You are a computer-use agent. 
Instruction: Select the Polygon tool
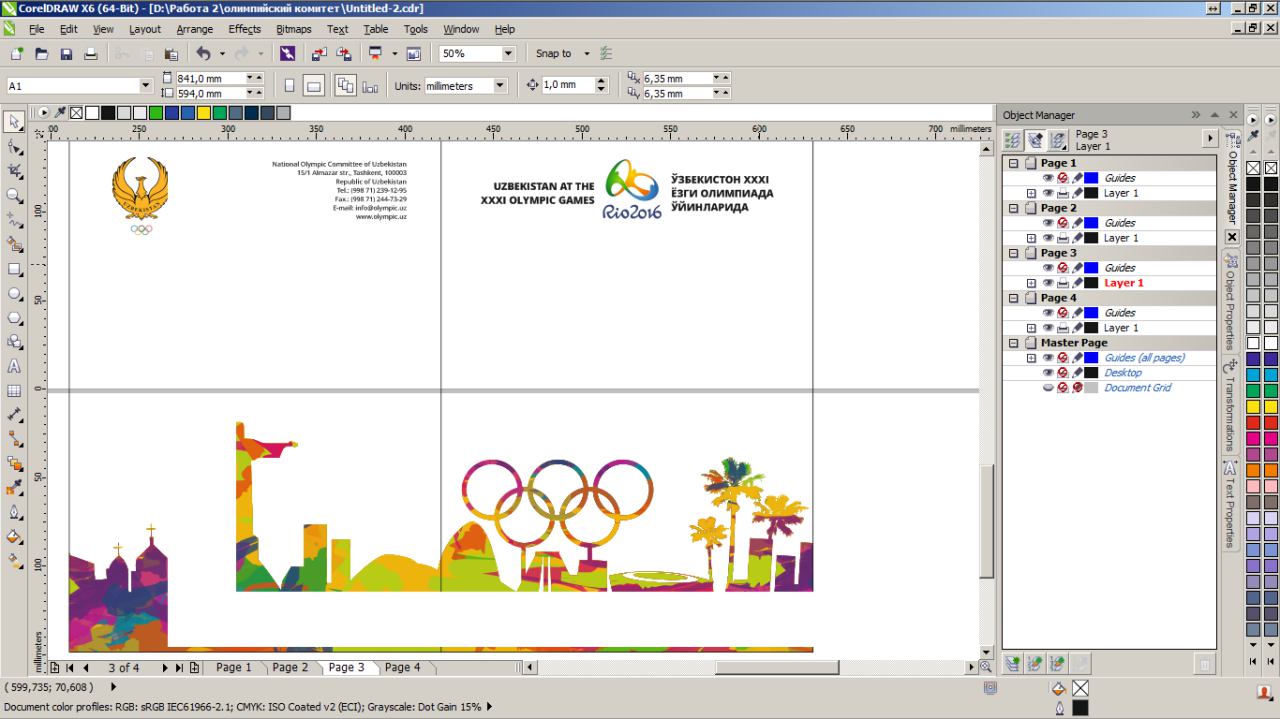click(15, 318)
